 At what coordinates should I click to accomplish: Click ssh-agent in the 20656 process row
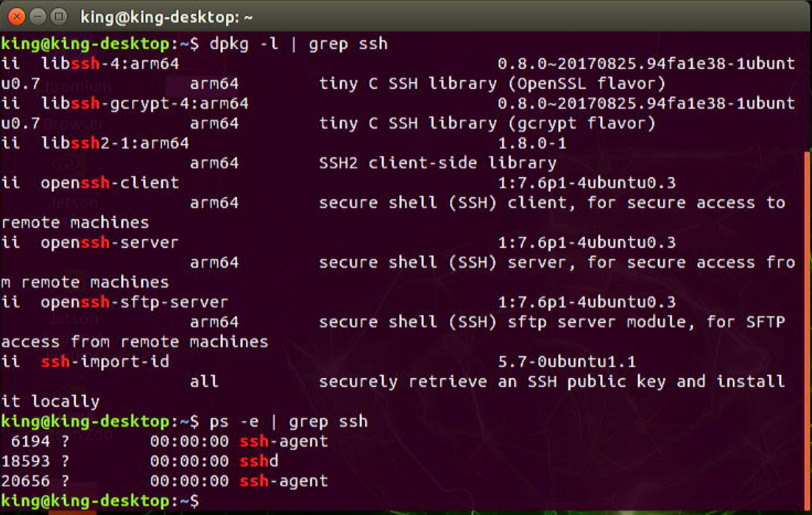click(284, 481)
